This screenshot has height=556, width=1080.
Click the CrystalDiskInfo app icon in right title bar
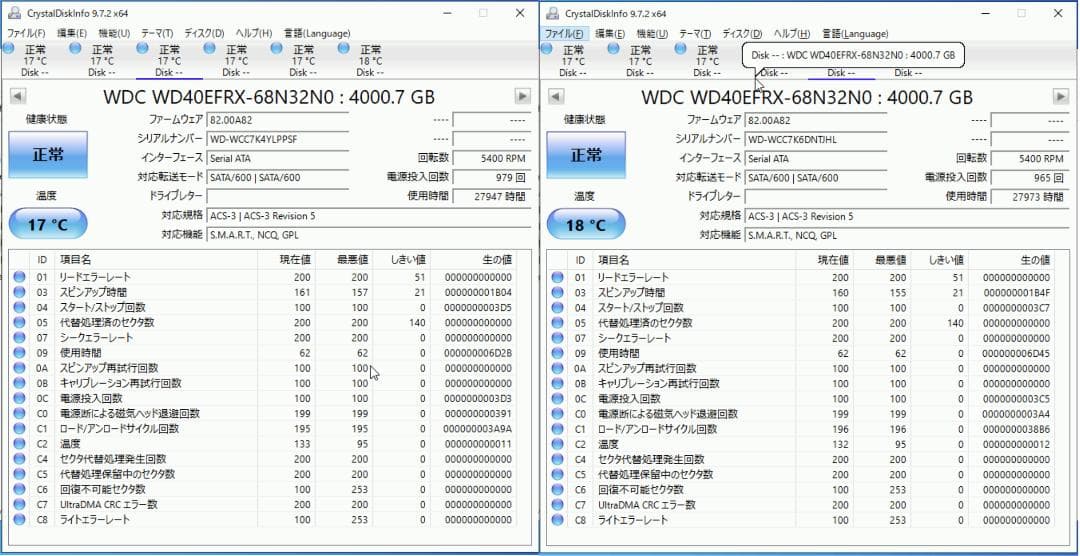point(552,13)
